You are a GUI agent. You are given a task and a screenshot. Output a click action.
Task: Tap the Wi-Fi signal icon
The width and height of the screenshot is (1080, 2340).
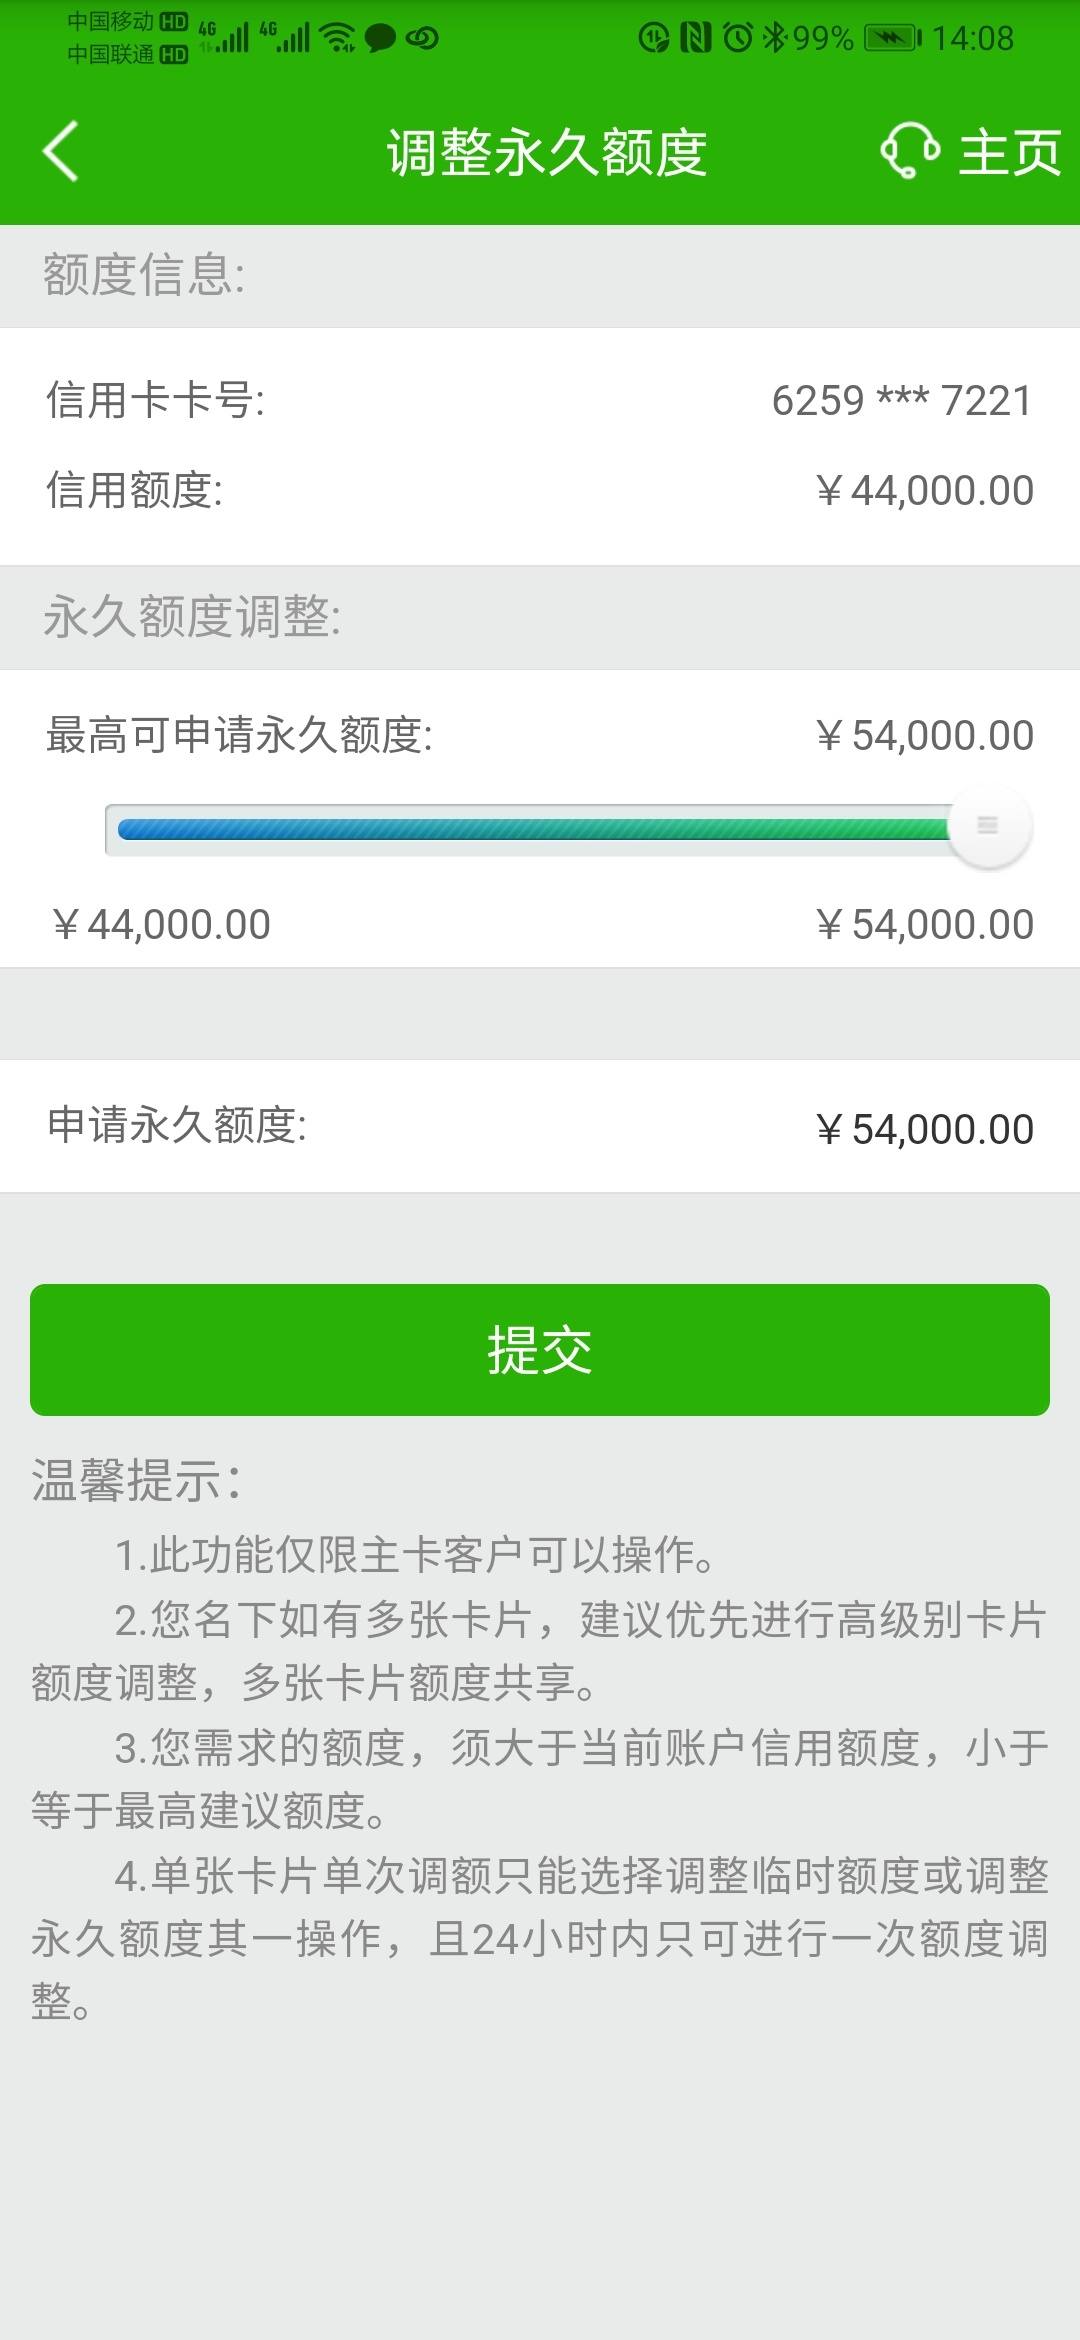(x=338, y=38)
